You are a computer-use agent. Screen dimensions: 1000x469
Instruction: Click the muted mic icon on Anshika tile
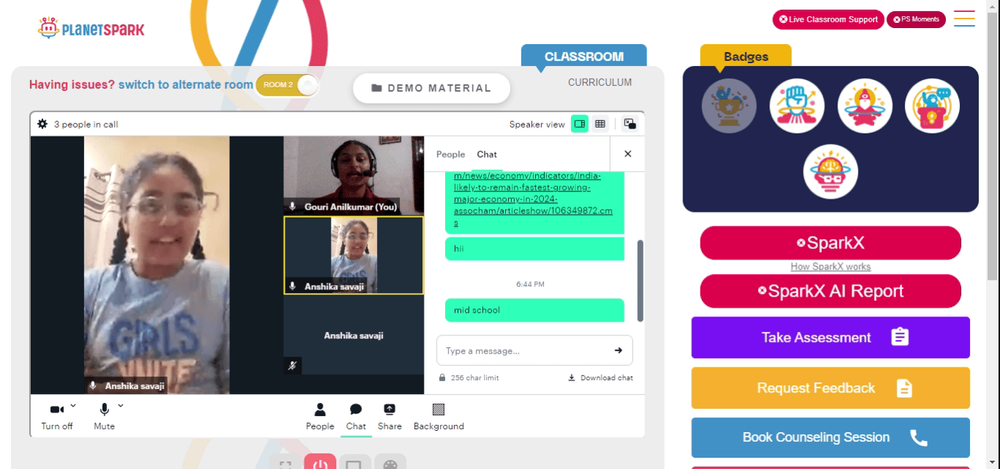[x=292, y=366]
